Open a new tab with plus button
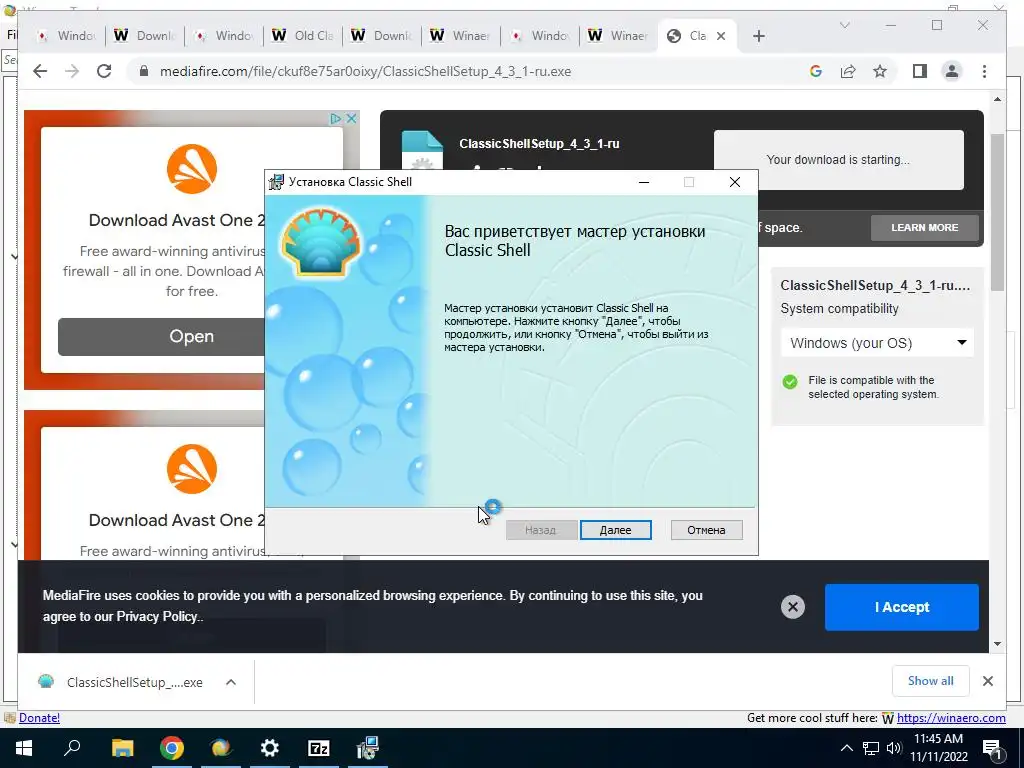The width and height of the screenshot is (1024, 768). (x=758, y=36)
